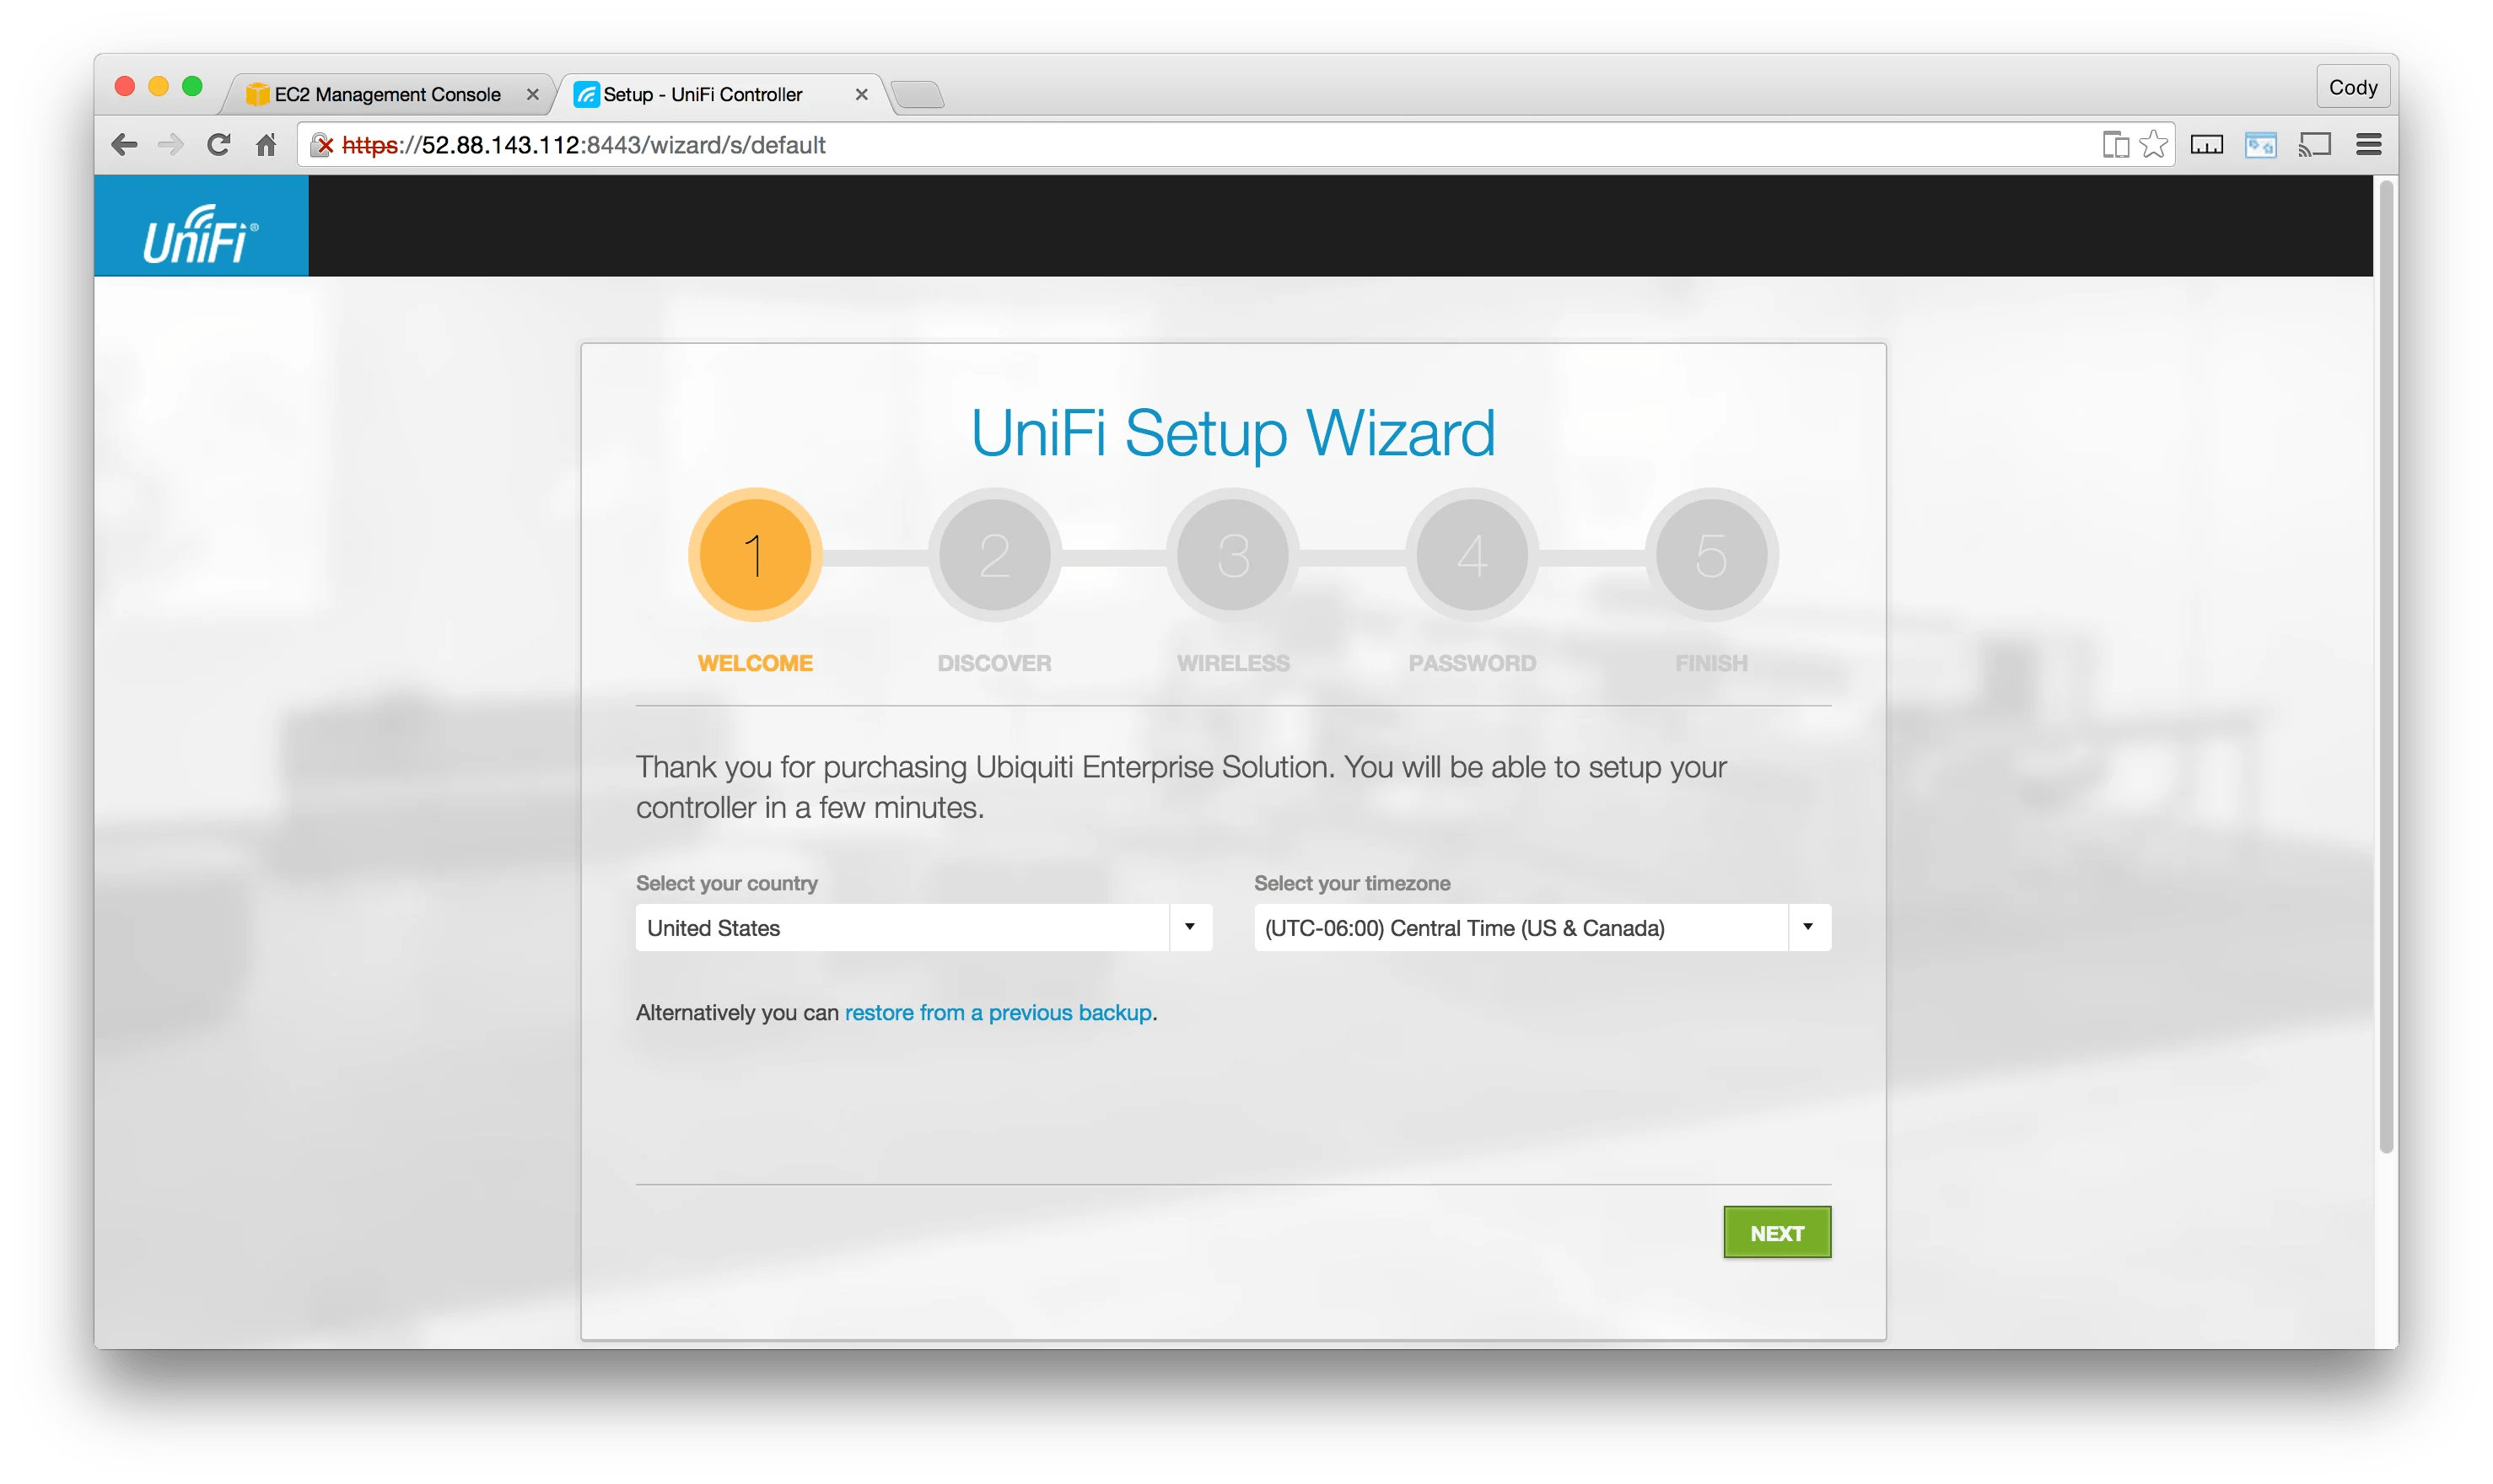Click the cast screen icon in toolbar
Screen dimensions: 2493x1484
pyautogui.click(x=2315, y=145)
